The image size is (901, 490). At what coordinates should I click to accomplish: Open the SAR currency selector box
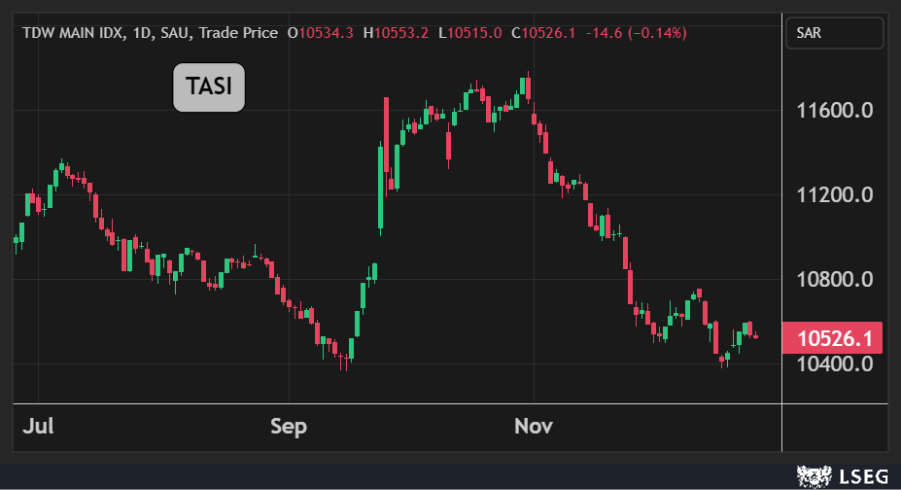pyautogui.click(x=833, y=33)
